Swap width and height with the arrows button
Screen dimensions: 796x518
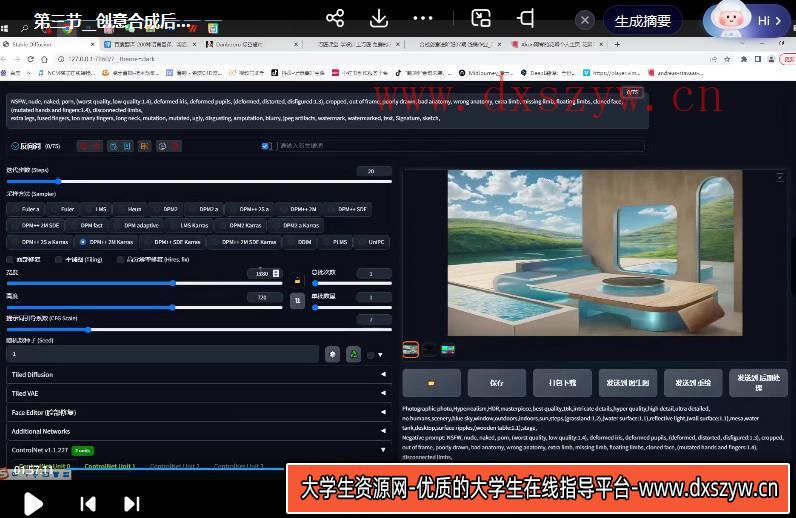[297, 300]
